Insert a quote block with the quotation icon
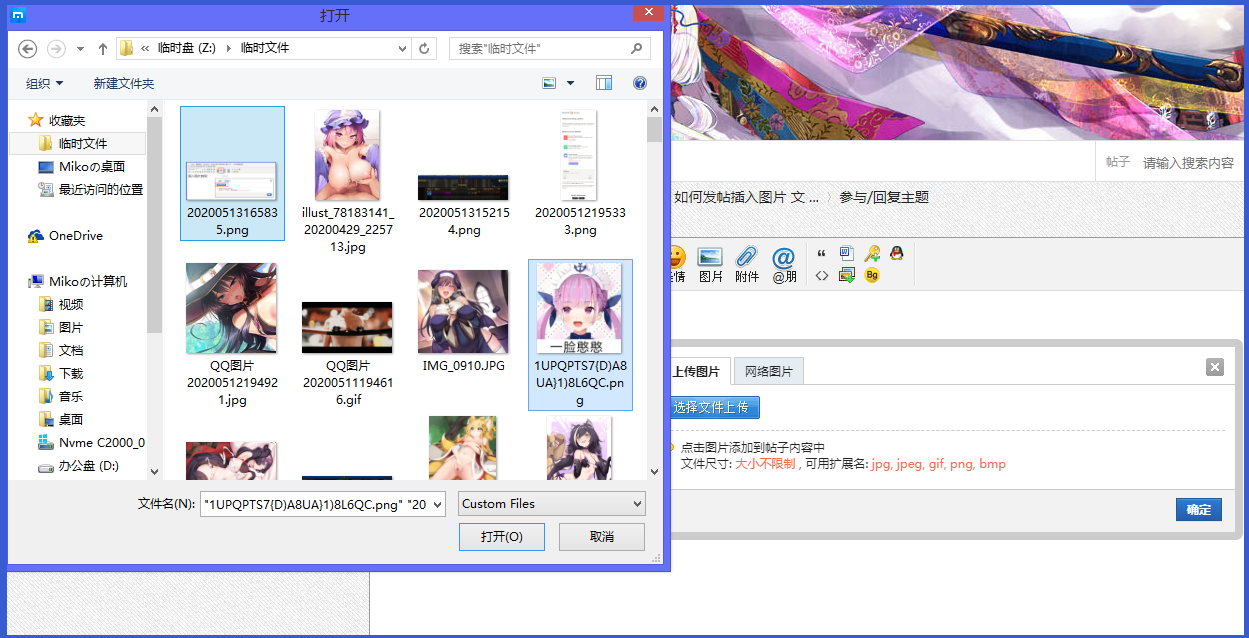The width and height of the screenshot is (1249, 638). point(822,254)
